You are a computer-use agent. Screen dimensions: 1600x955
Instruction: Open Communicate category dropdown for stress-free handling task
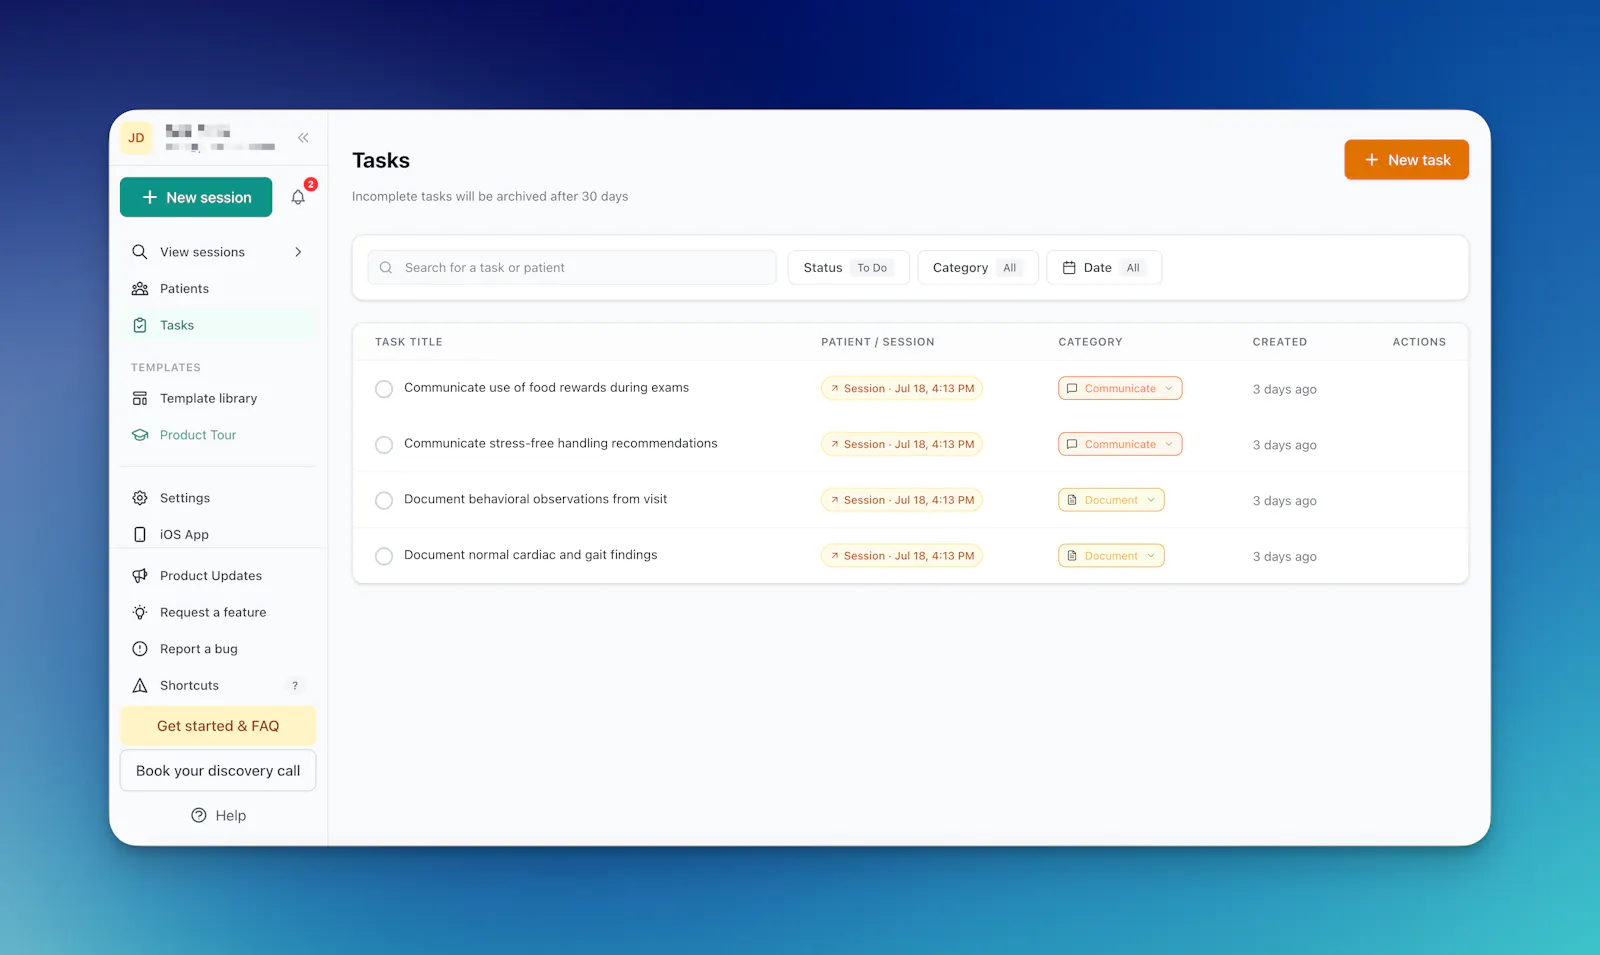click(x=1120, y=444)
